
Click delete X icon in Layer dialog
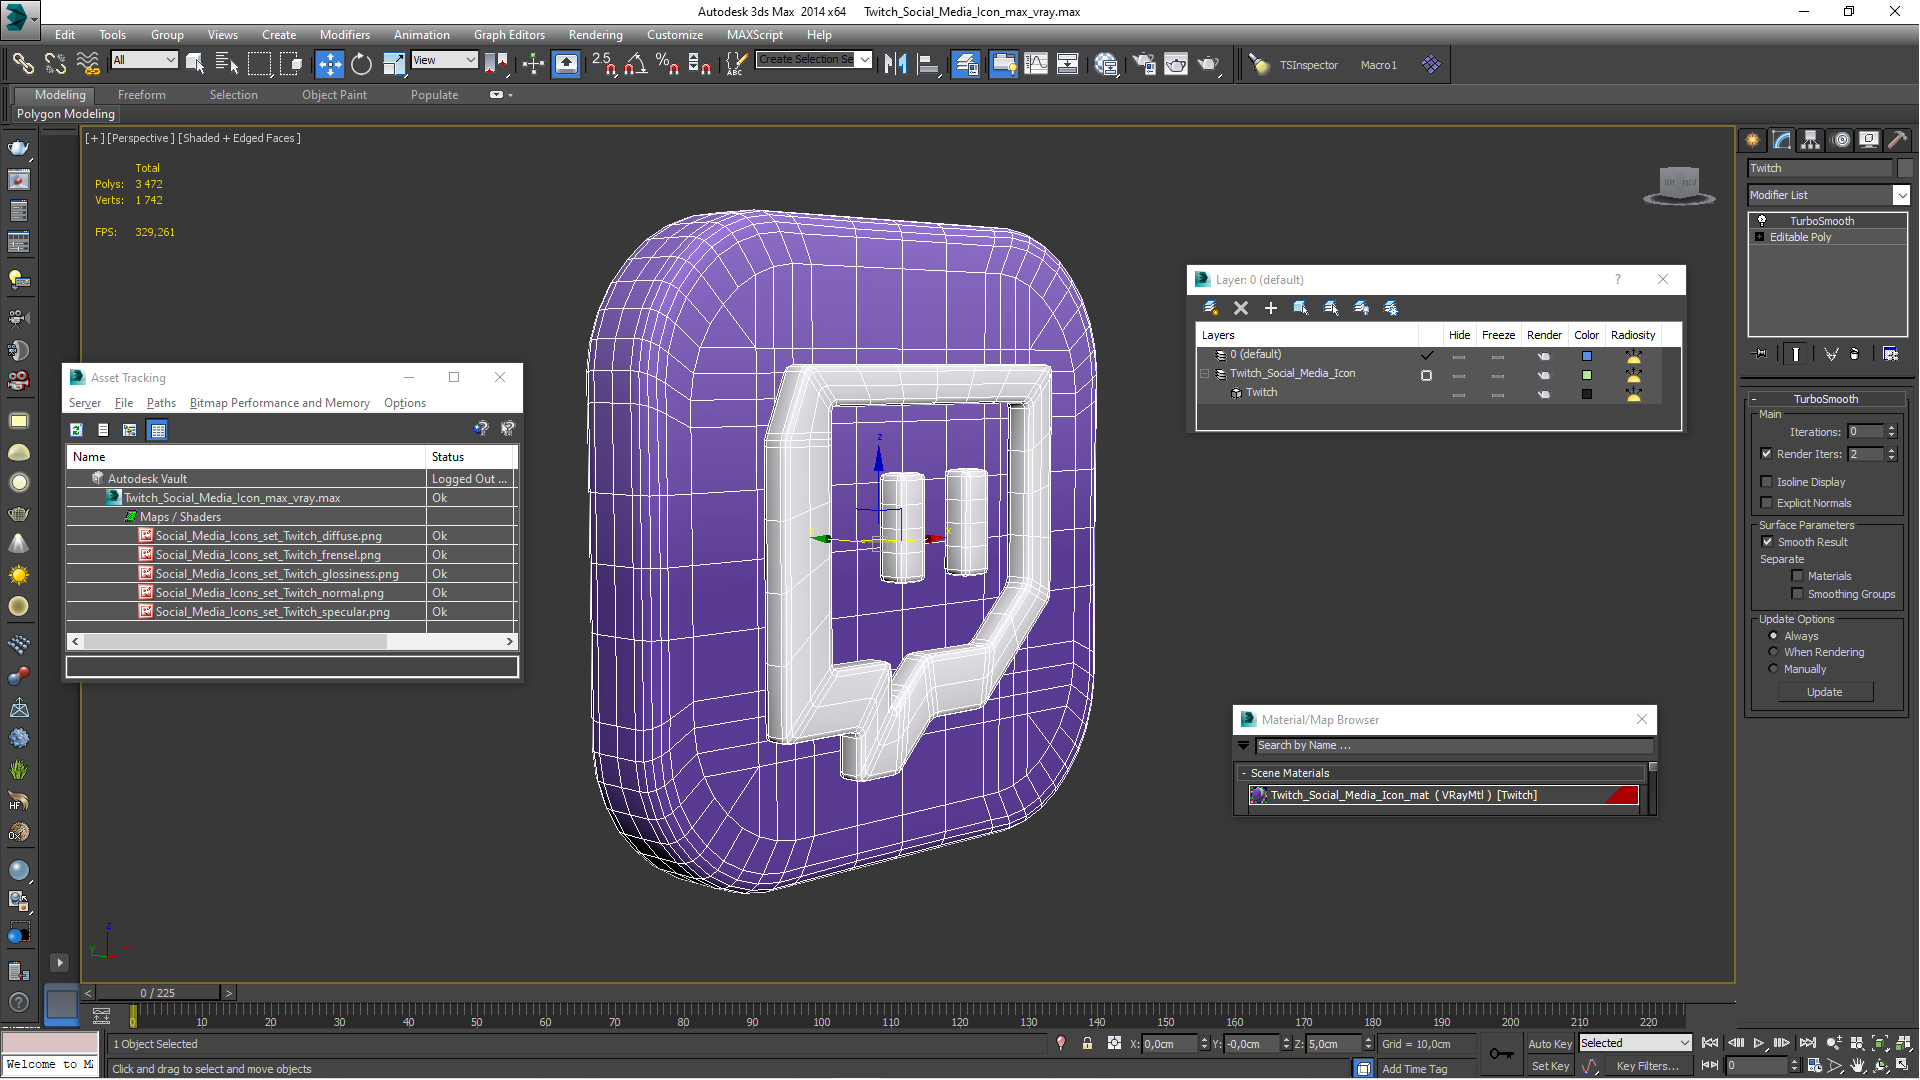click(1241, 308)
